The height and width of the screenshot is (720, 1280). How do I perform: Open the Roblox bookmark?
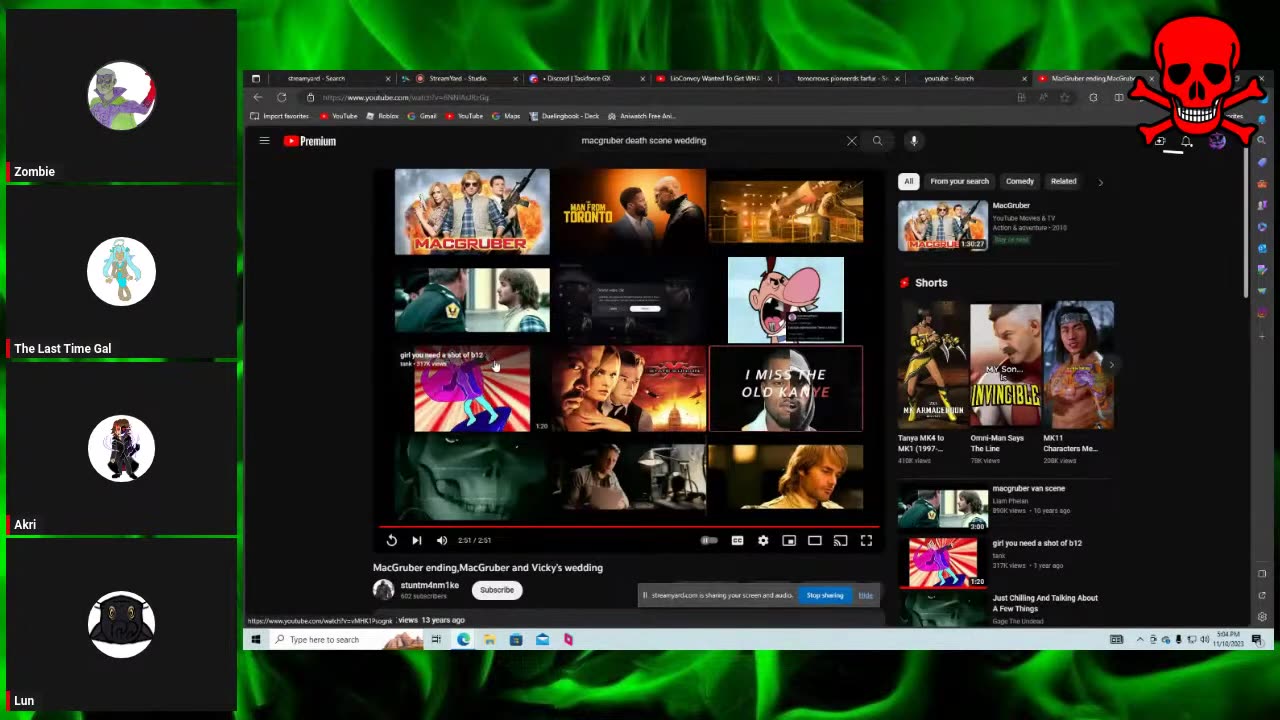click(x=383, y=116)
